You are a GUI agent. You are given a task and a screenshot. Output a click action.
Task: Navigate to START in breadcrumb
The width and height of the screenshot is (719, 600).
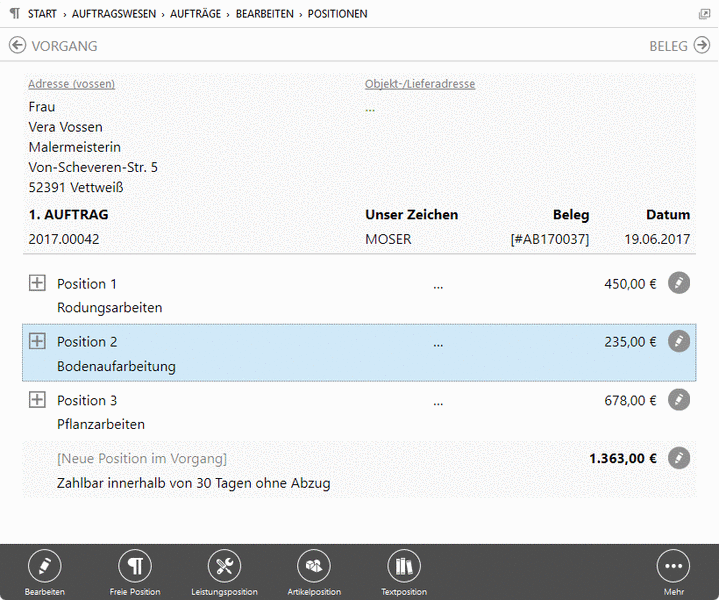42,14
